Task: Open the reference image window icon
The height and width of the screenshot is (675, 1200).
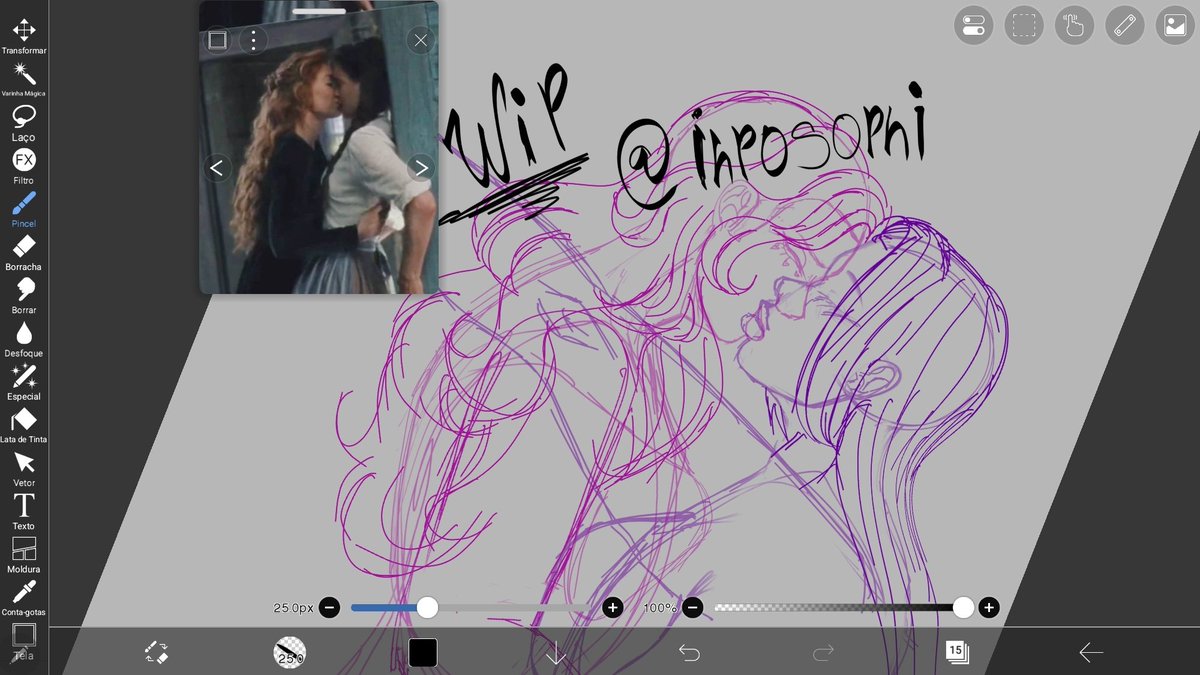Action: (1175, 26)
